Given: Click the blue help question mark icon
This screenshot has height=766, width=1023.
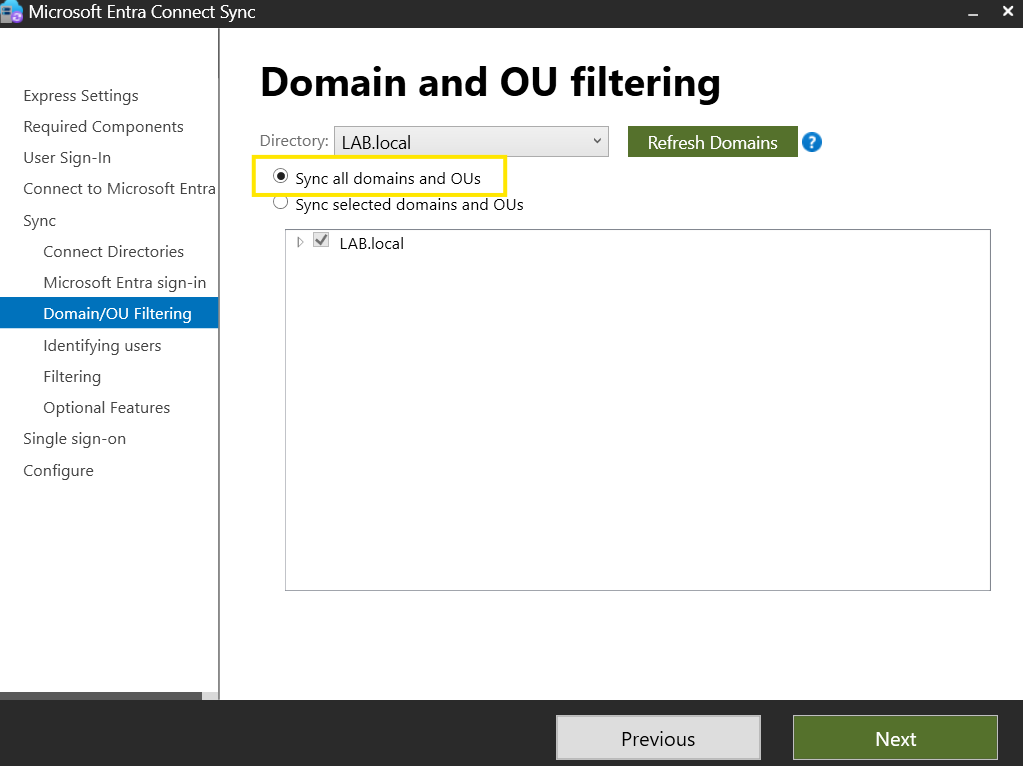Looking at the screenshot, I should click(812, 142).
